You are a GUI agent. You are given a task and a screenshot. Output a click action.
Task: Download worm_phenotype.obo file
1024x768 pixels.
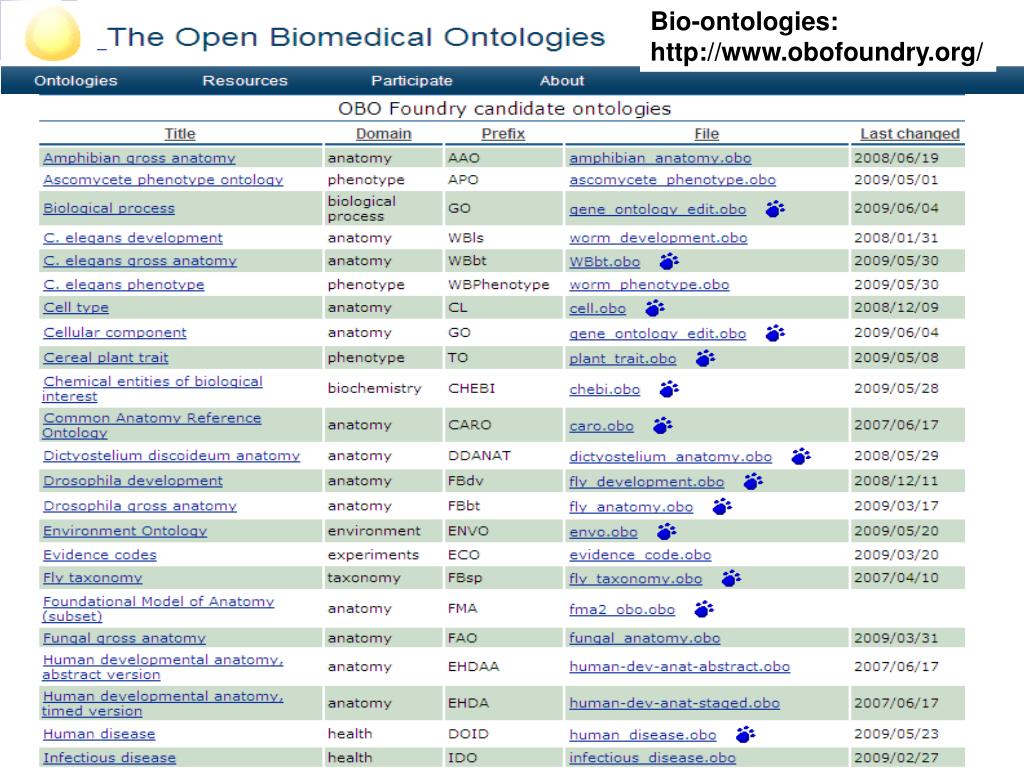coord(649,285)
